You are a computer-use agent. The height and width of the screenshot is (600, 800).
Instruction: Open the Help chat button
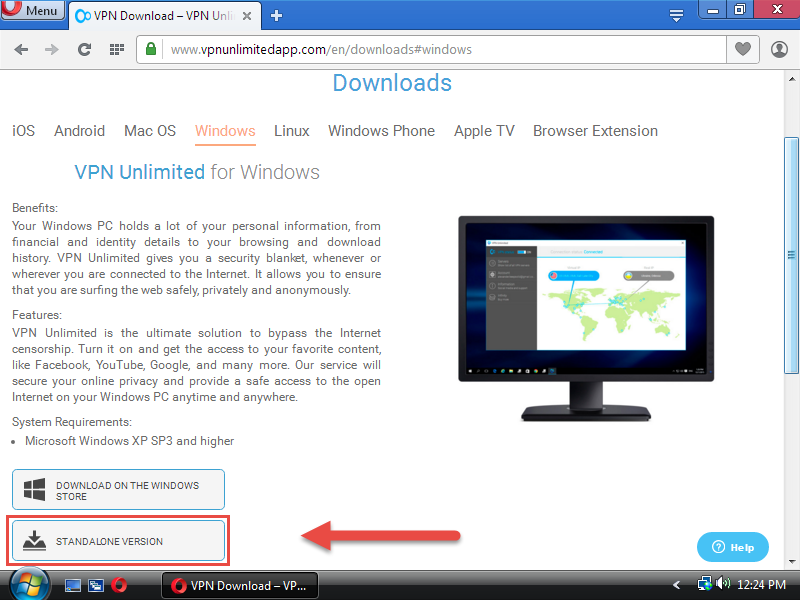[733, 547]
